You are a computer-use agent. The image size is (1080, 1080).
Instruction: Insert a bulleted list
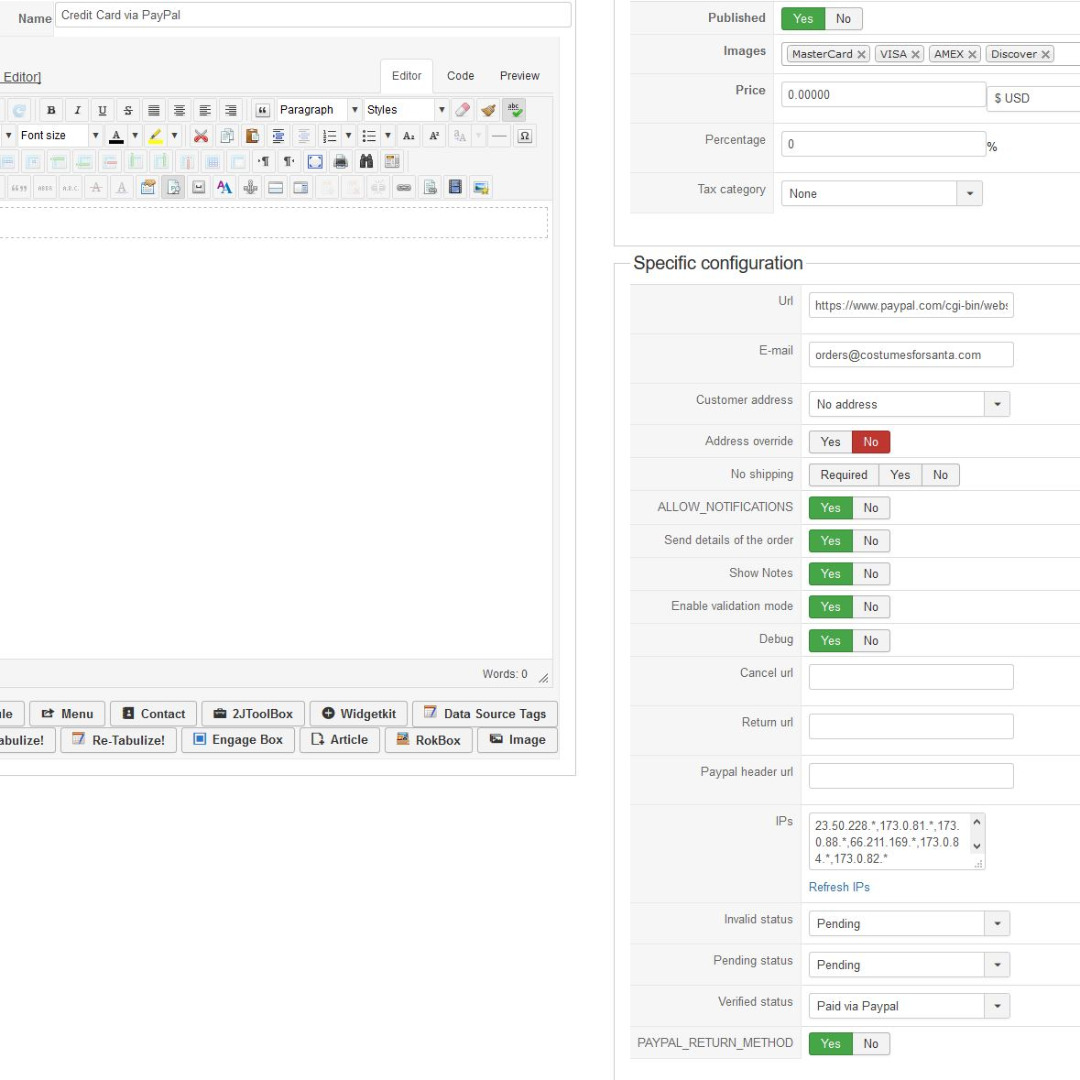pyautogui.click(x=369, y=136)
